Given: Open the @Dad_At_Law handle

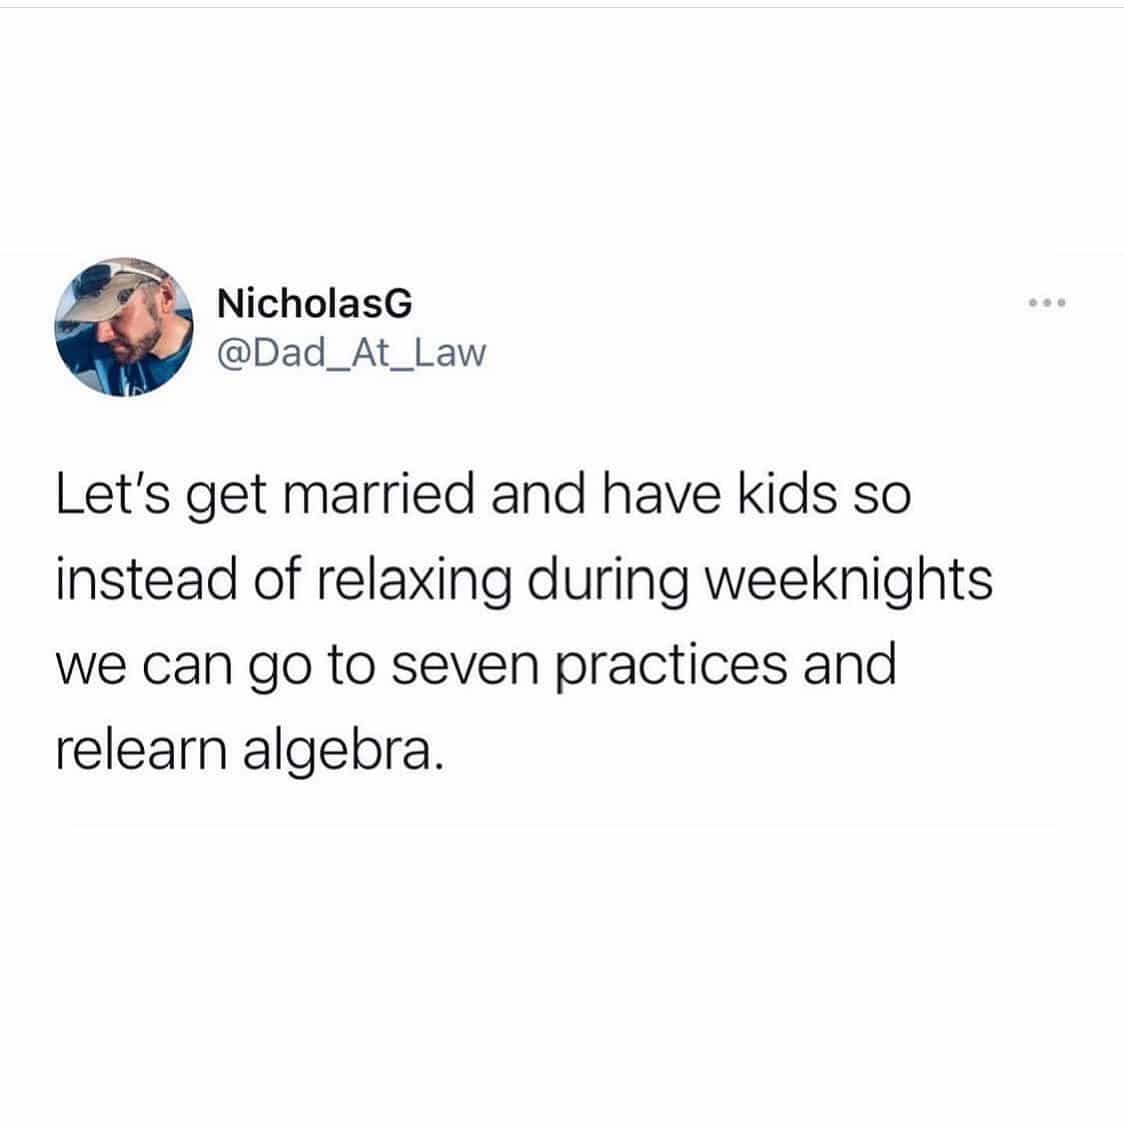Looking at the screenshot, I should 351,353.
